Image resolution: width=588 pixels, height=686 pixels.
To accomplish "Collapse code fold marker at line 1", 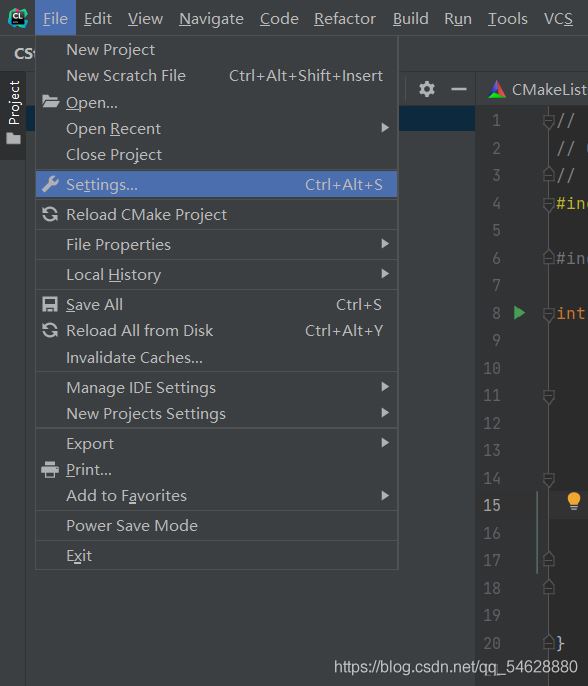I will (x=548, y=121).
